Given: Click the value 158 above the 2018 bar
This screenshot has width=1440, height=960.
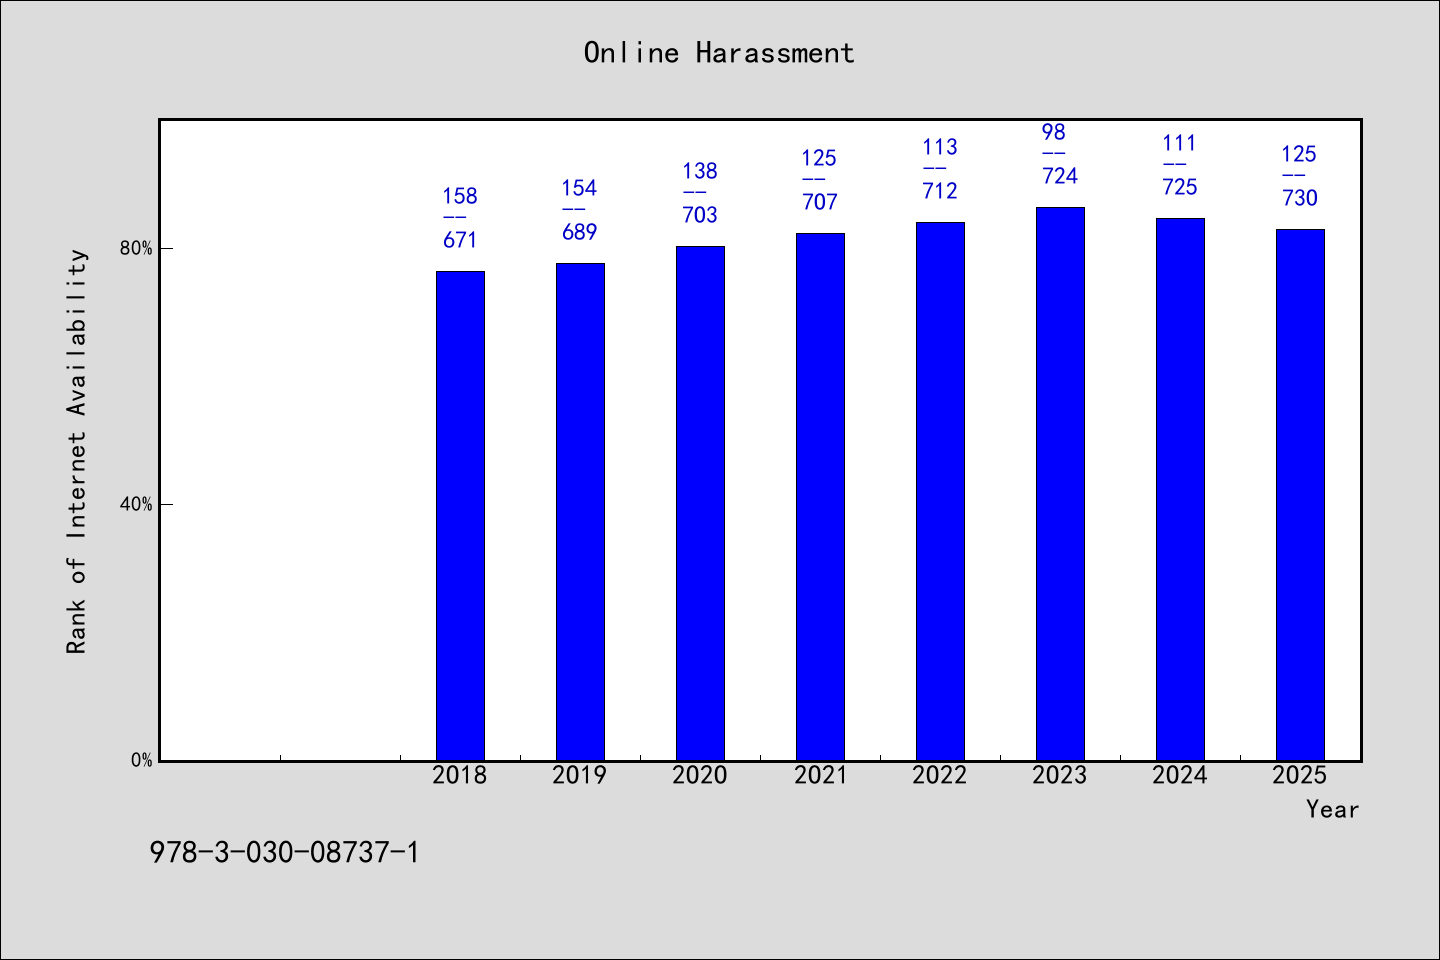Looking at the screenshot, I should tap(460, 196).
